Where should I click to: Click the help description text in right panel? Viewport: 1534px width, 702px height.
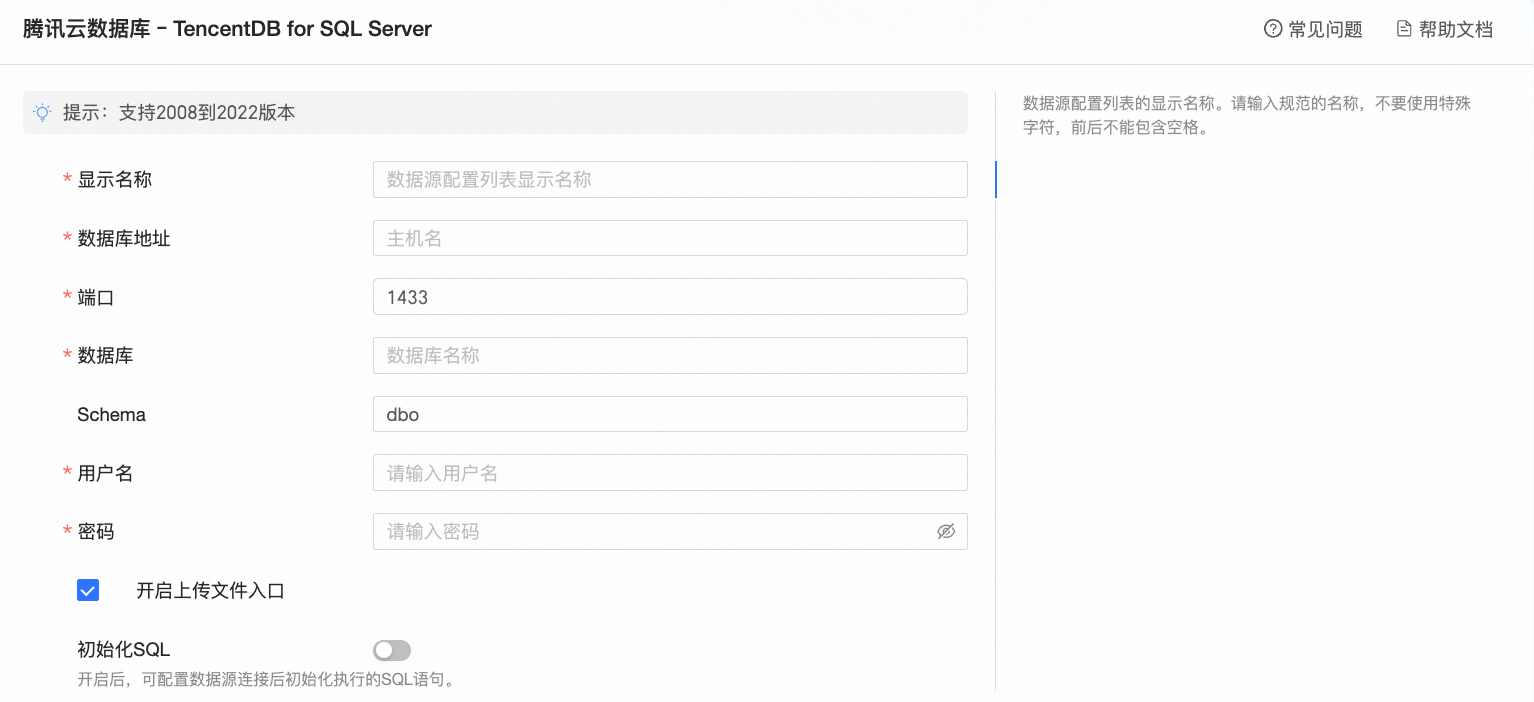click(x=1246, y=115)
